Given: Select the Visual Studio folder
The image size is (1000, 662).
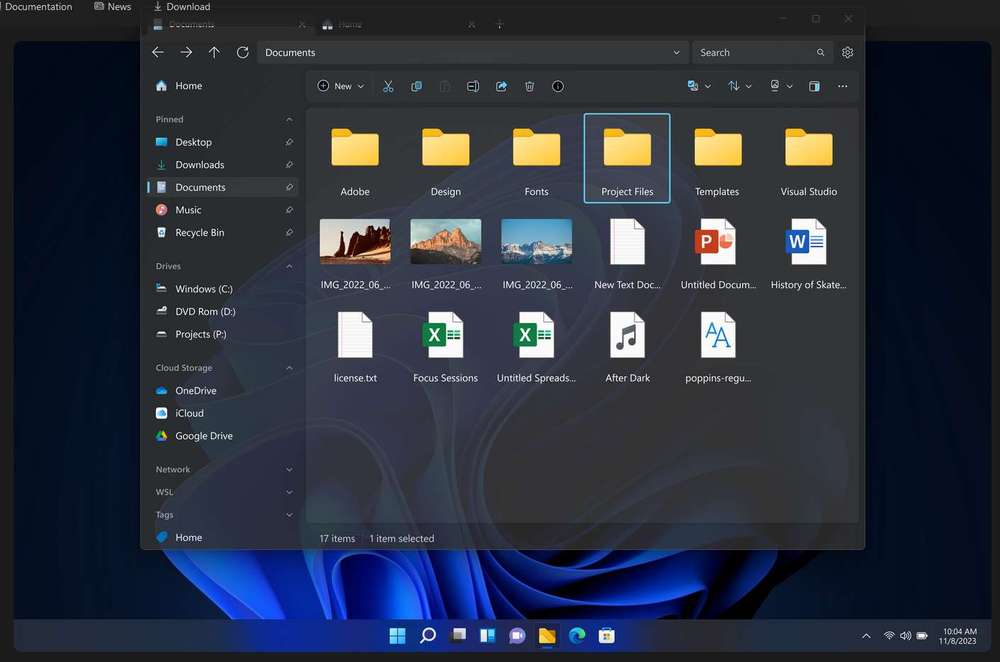Looking at the screenshot, I should click(x=809, y=158).
